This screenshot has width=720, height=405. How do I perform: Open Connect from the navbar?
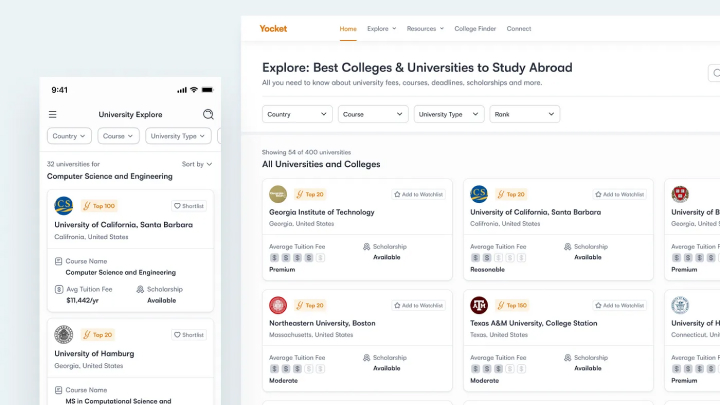pos(519,28)
